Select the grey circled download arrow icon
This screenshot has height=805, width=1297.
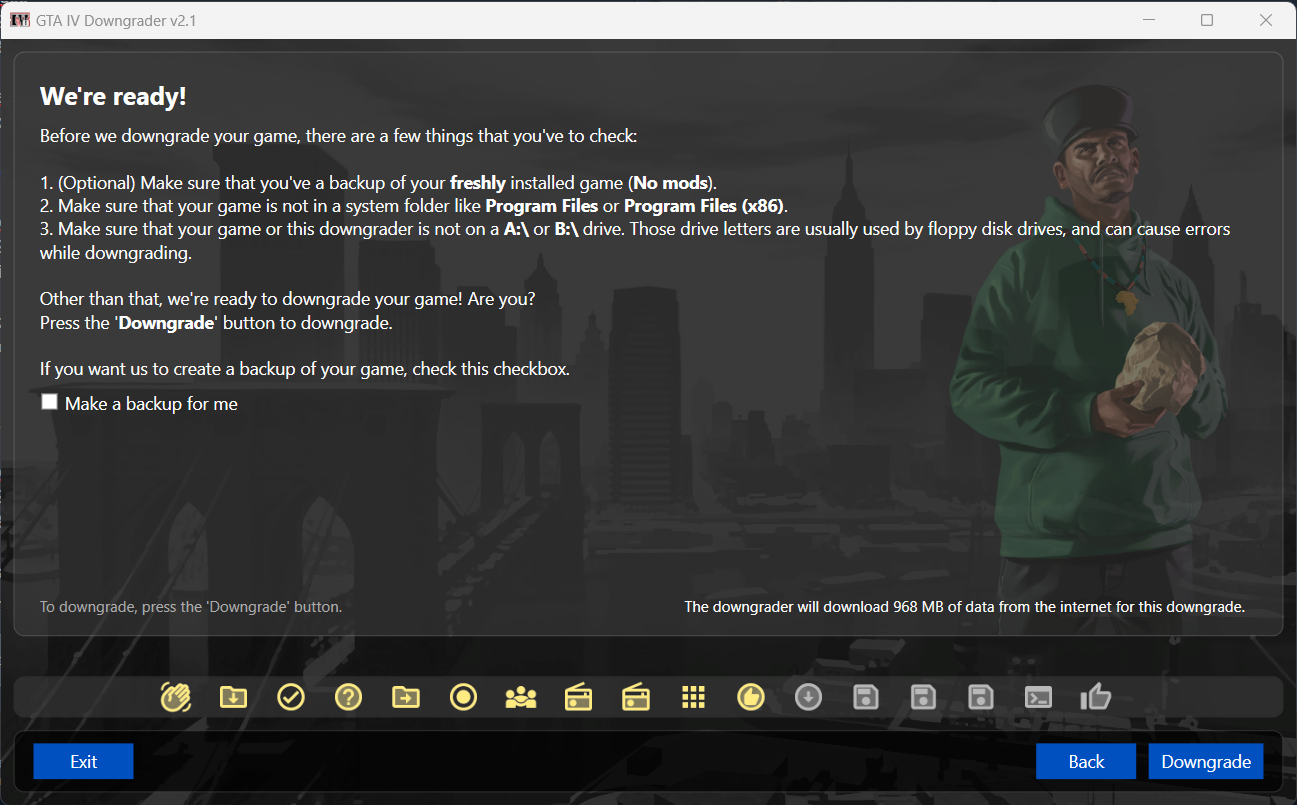click(808, 697)
